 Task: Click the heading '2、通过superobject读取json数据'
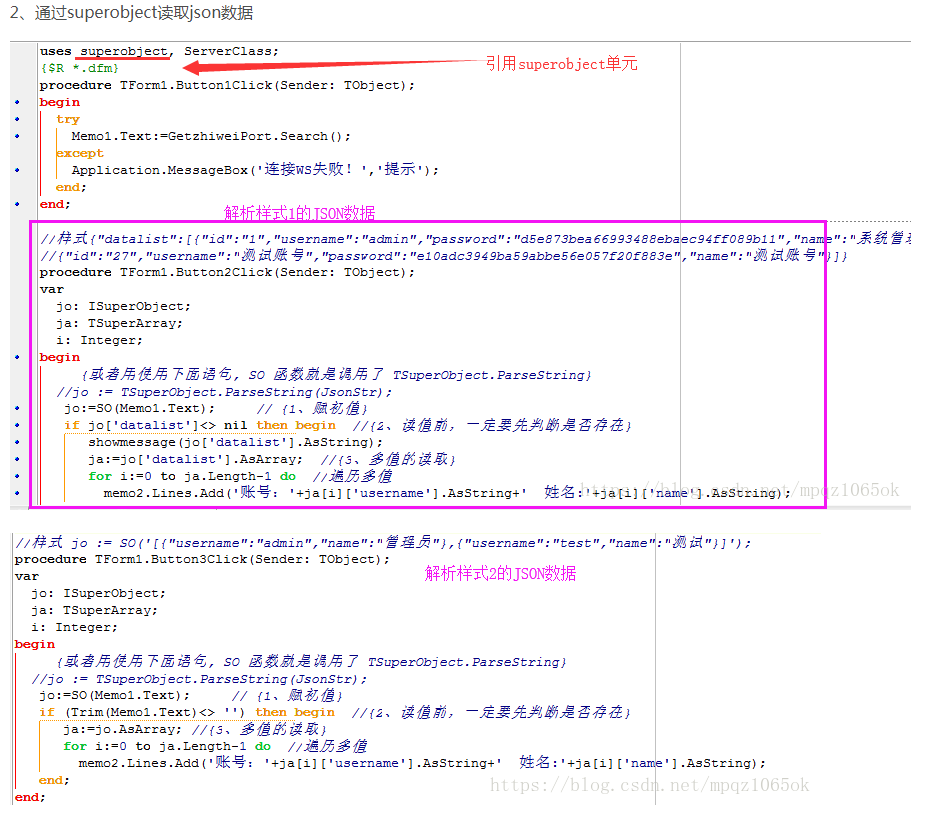tap(131, 13)
